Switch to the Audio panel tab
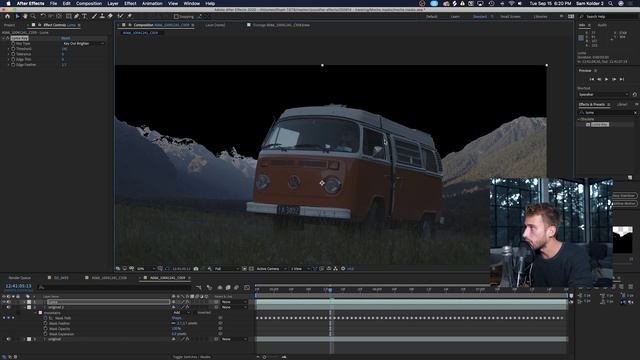The image size is (640, 360). pos(602,25)
